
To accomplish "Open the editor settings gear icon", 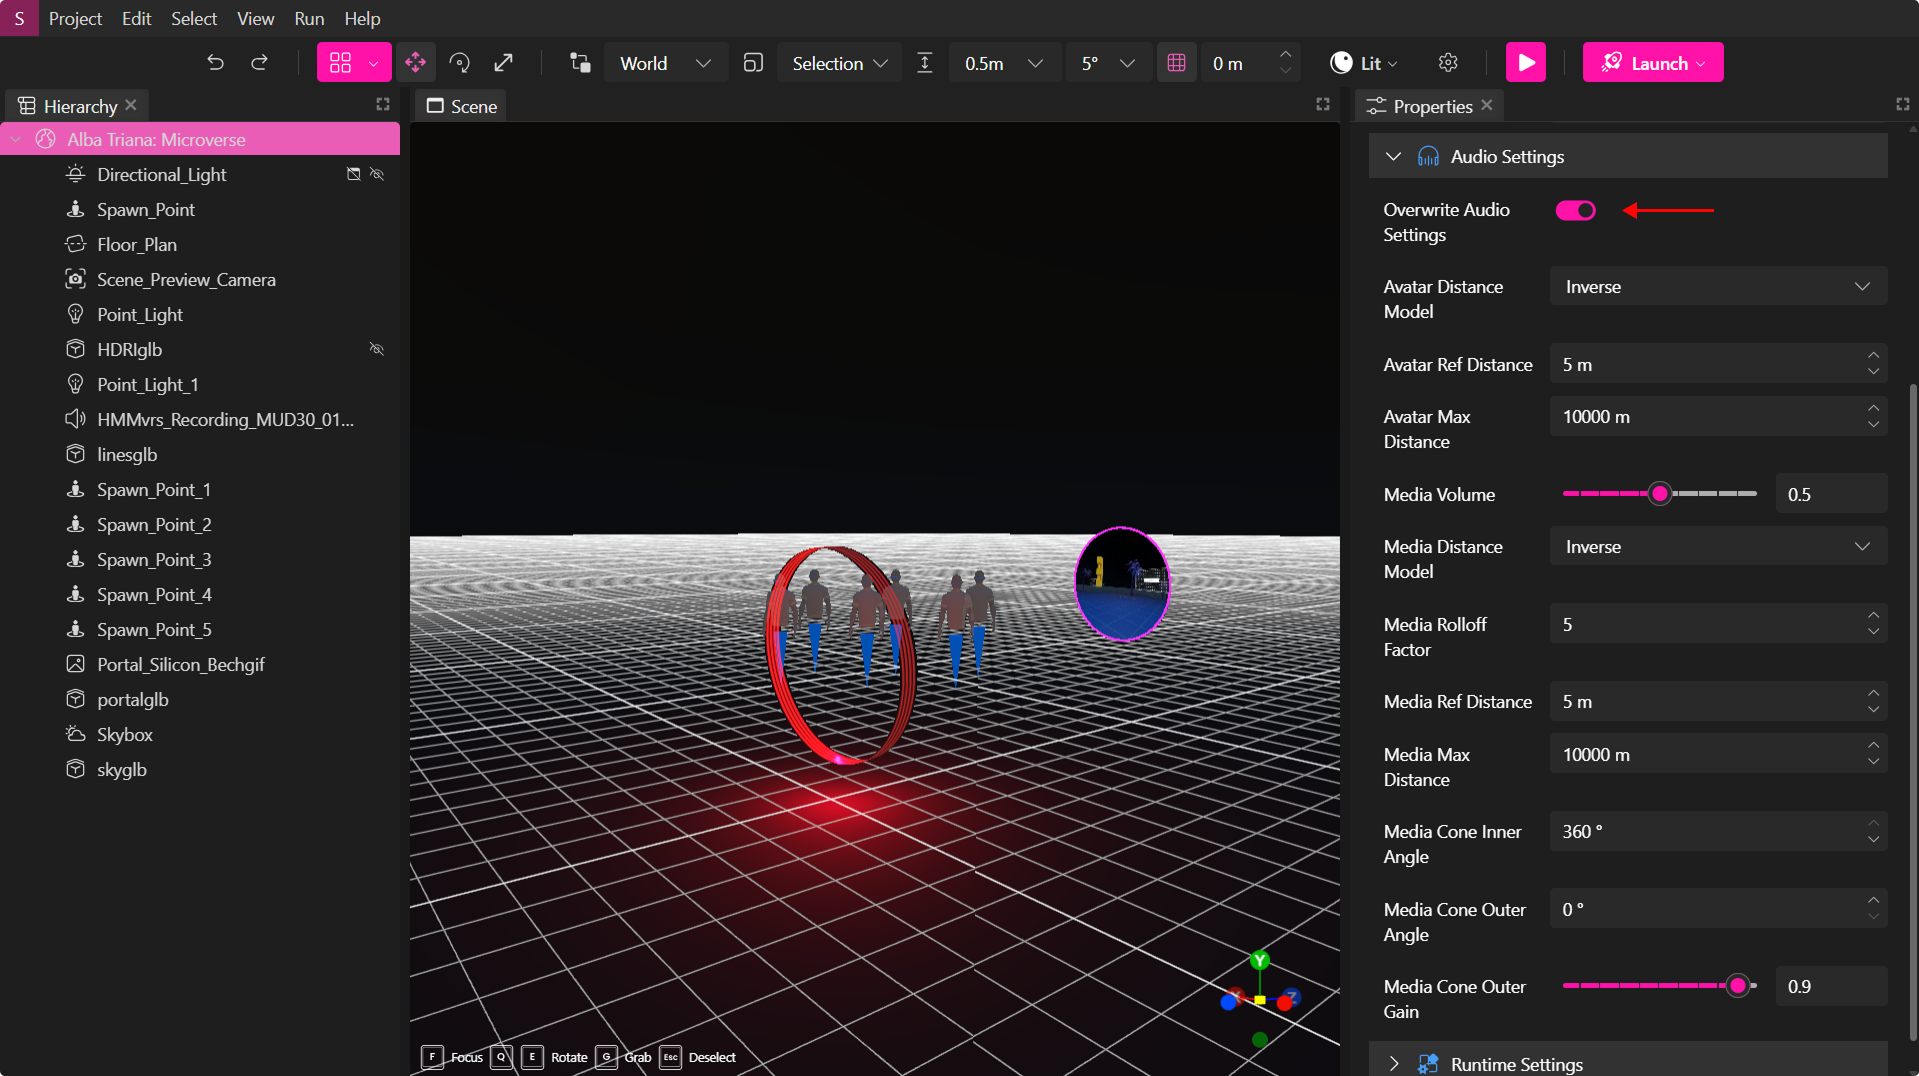I will click(x=1447, y=62).
